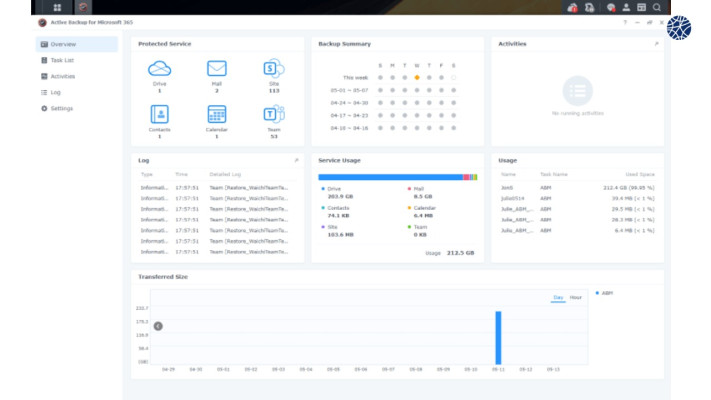Click the Contacts icon

[x=160, y=114]
